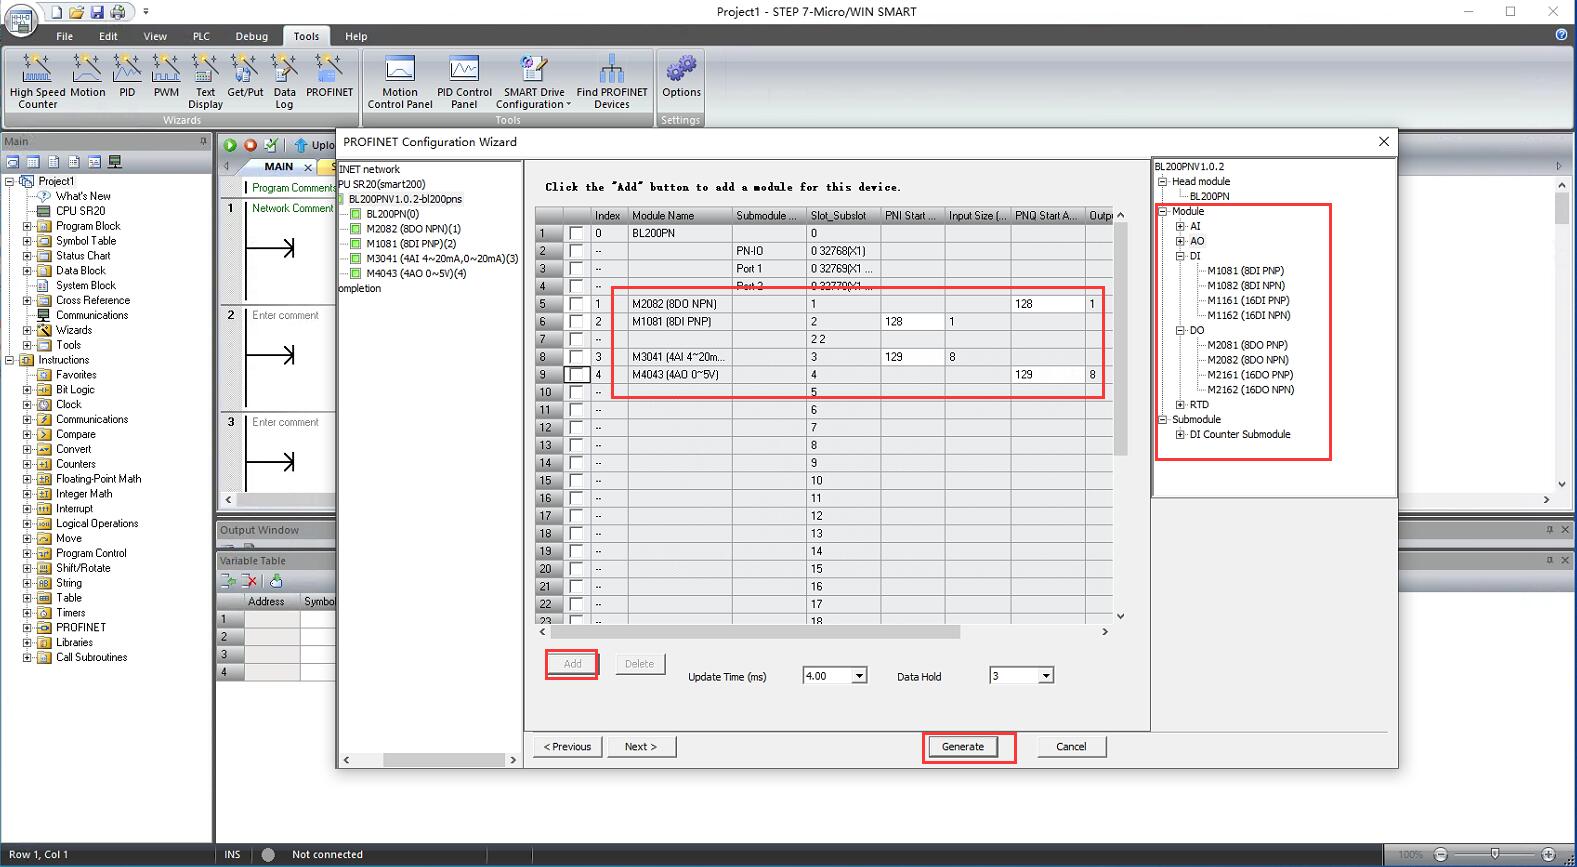
Task: Check the box for M4043 (4AO 0~5V) row
Action: (576, 375)
